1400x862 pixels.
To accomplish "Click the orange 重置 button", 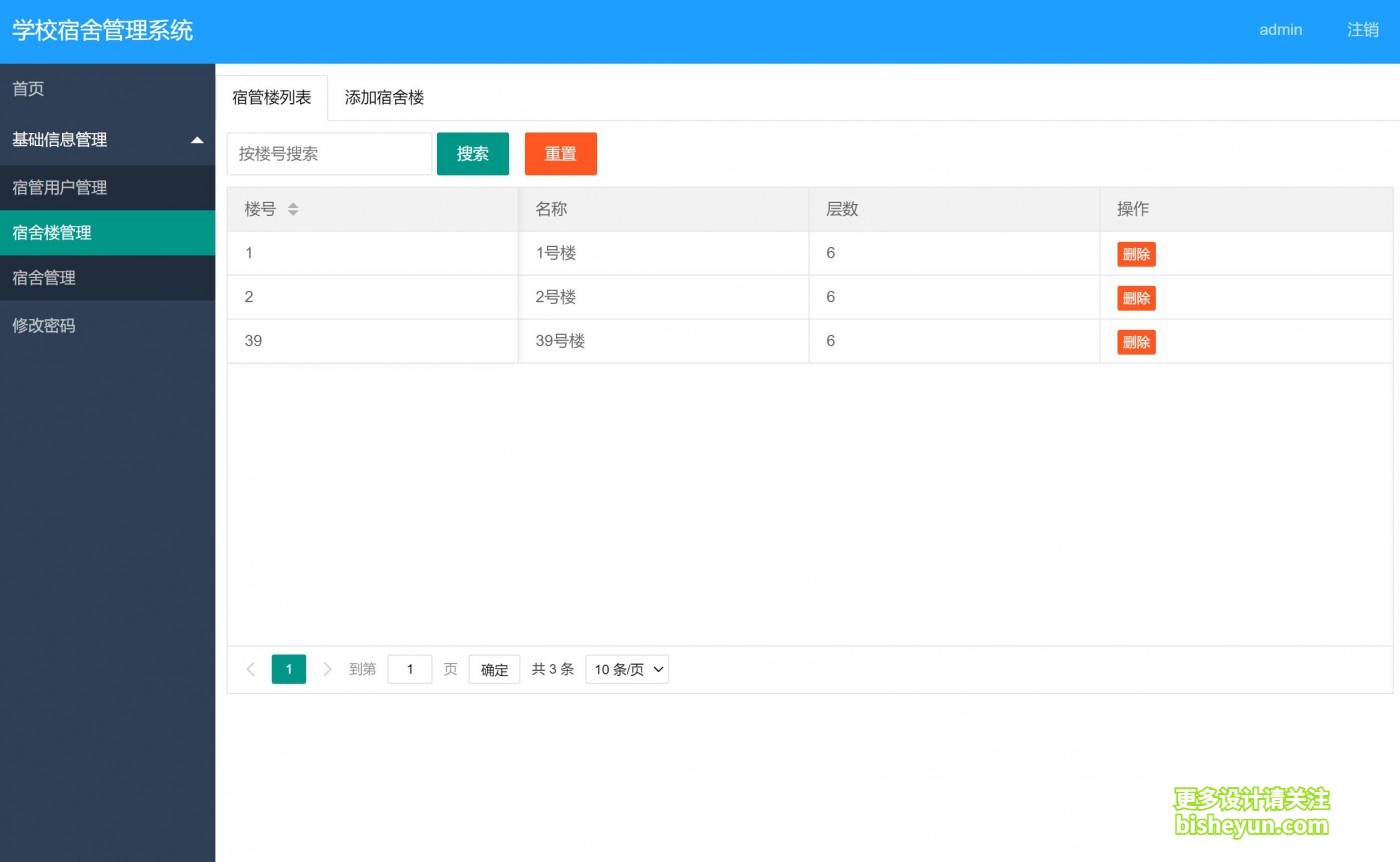I will (561, 154).
